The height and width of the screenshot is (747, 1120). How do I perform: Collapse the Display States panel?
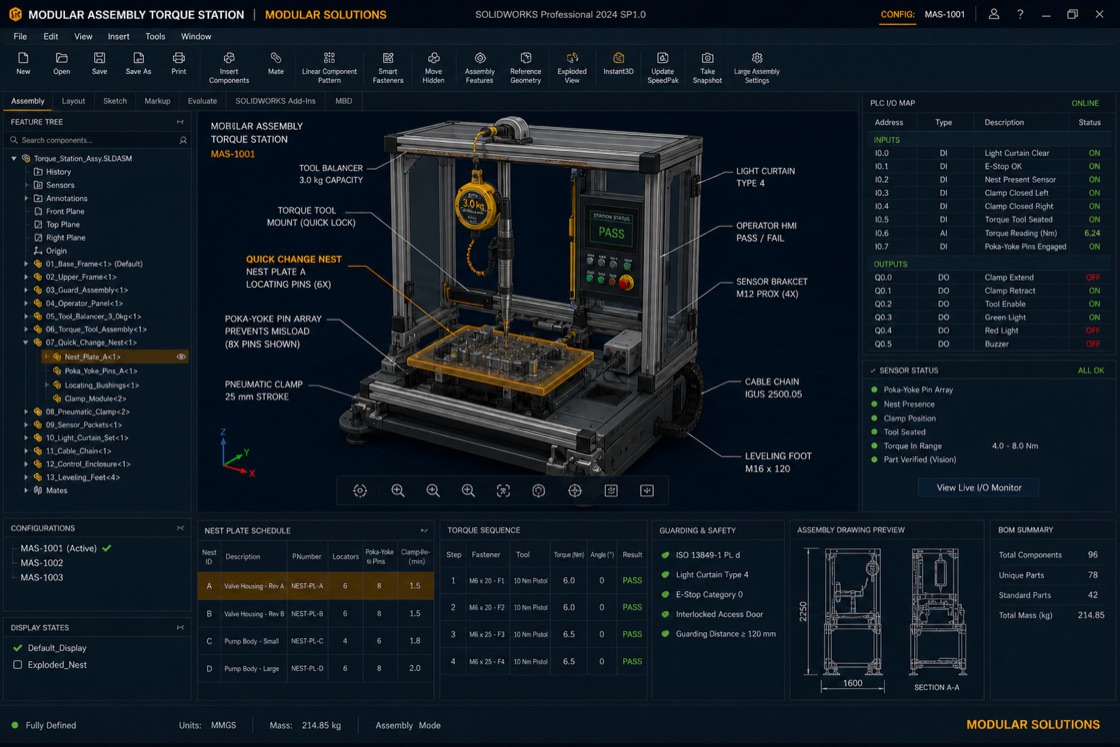tap(180, 628)
